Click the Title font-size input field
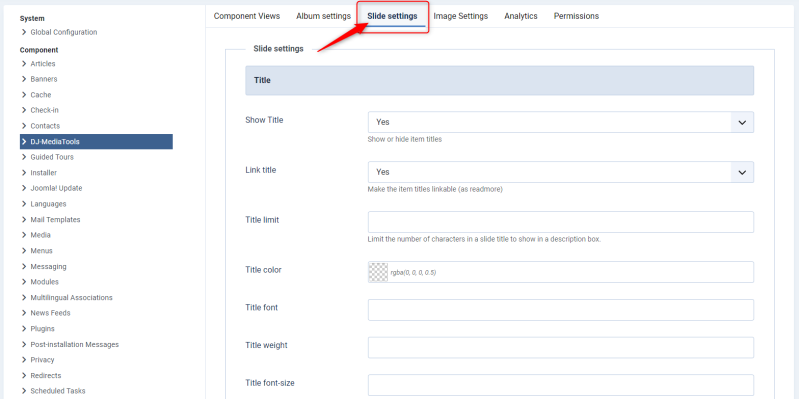This screenshot has width=800, height=399. [561, 385]
